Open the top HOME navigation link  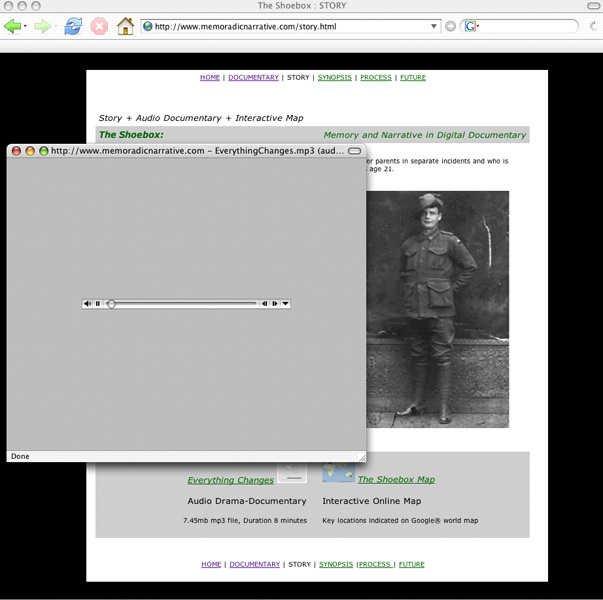tap(210, 77)
